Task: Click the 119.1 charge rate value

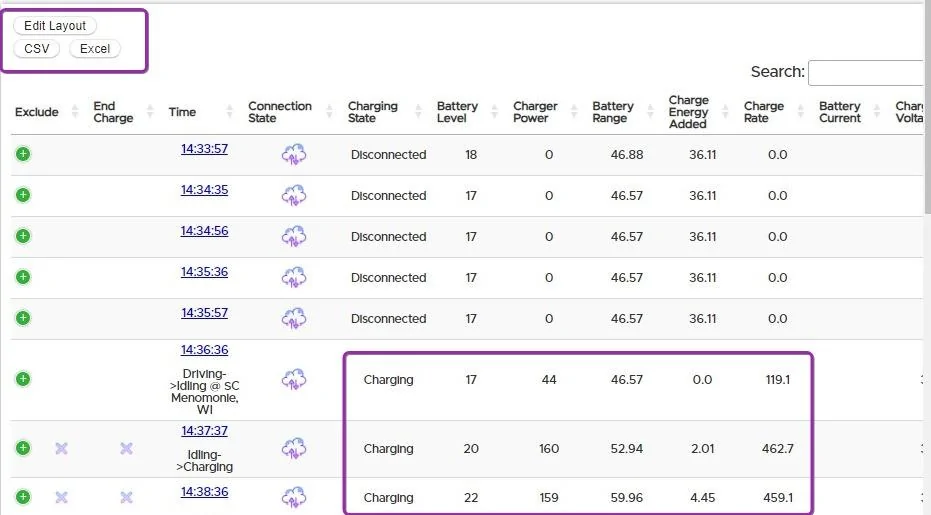Action: point(778,380)
